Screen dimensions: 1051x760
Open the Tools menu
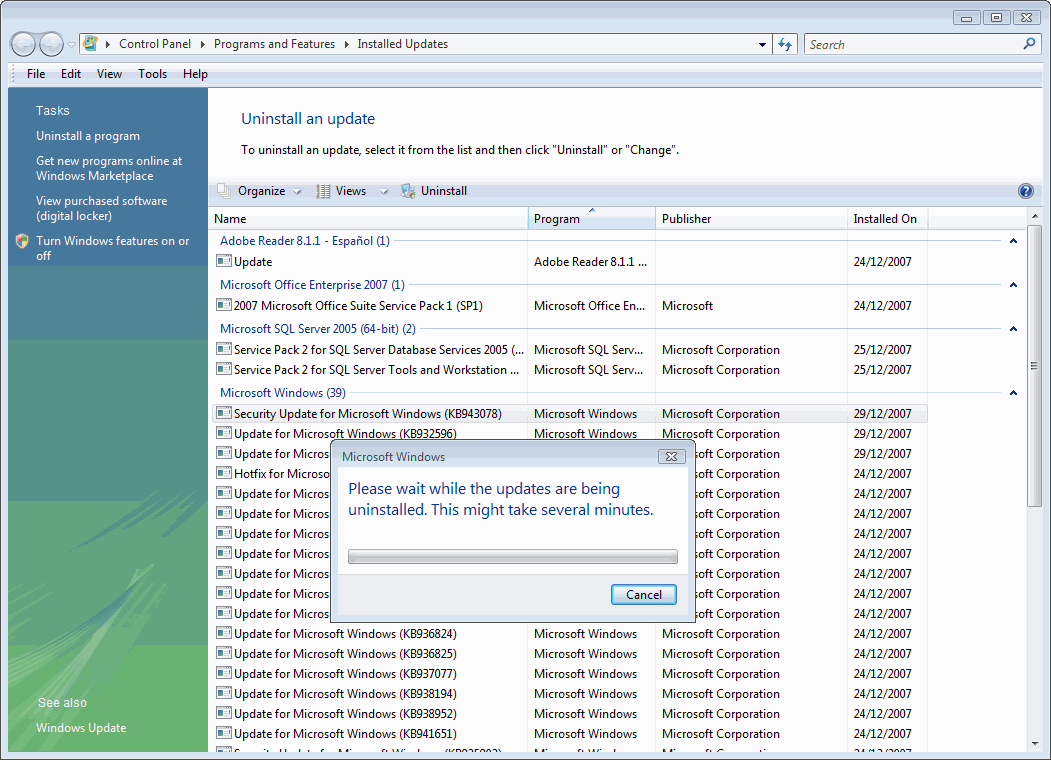pyautogui.click(x=153, y=74)
